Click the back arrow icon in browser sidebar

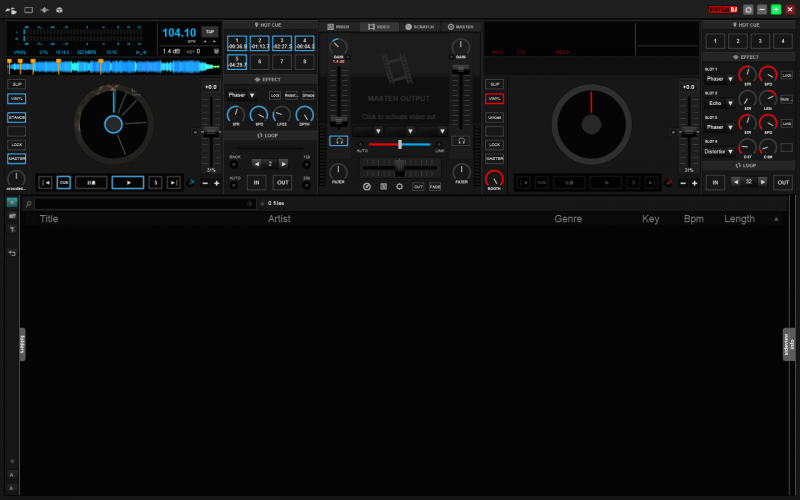coord(12,253)
